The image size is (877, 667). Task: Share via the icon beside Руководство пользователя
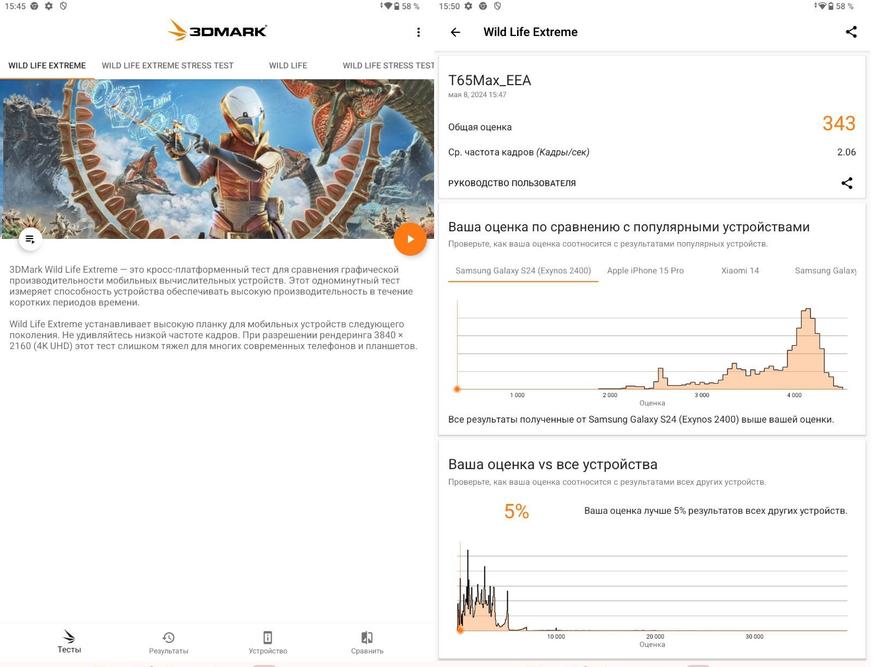pyautogui.click(x=847, y=183)
